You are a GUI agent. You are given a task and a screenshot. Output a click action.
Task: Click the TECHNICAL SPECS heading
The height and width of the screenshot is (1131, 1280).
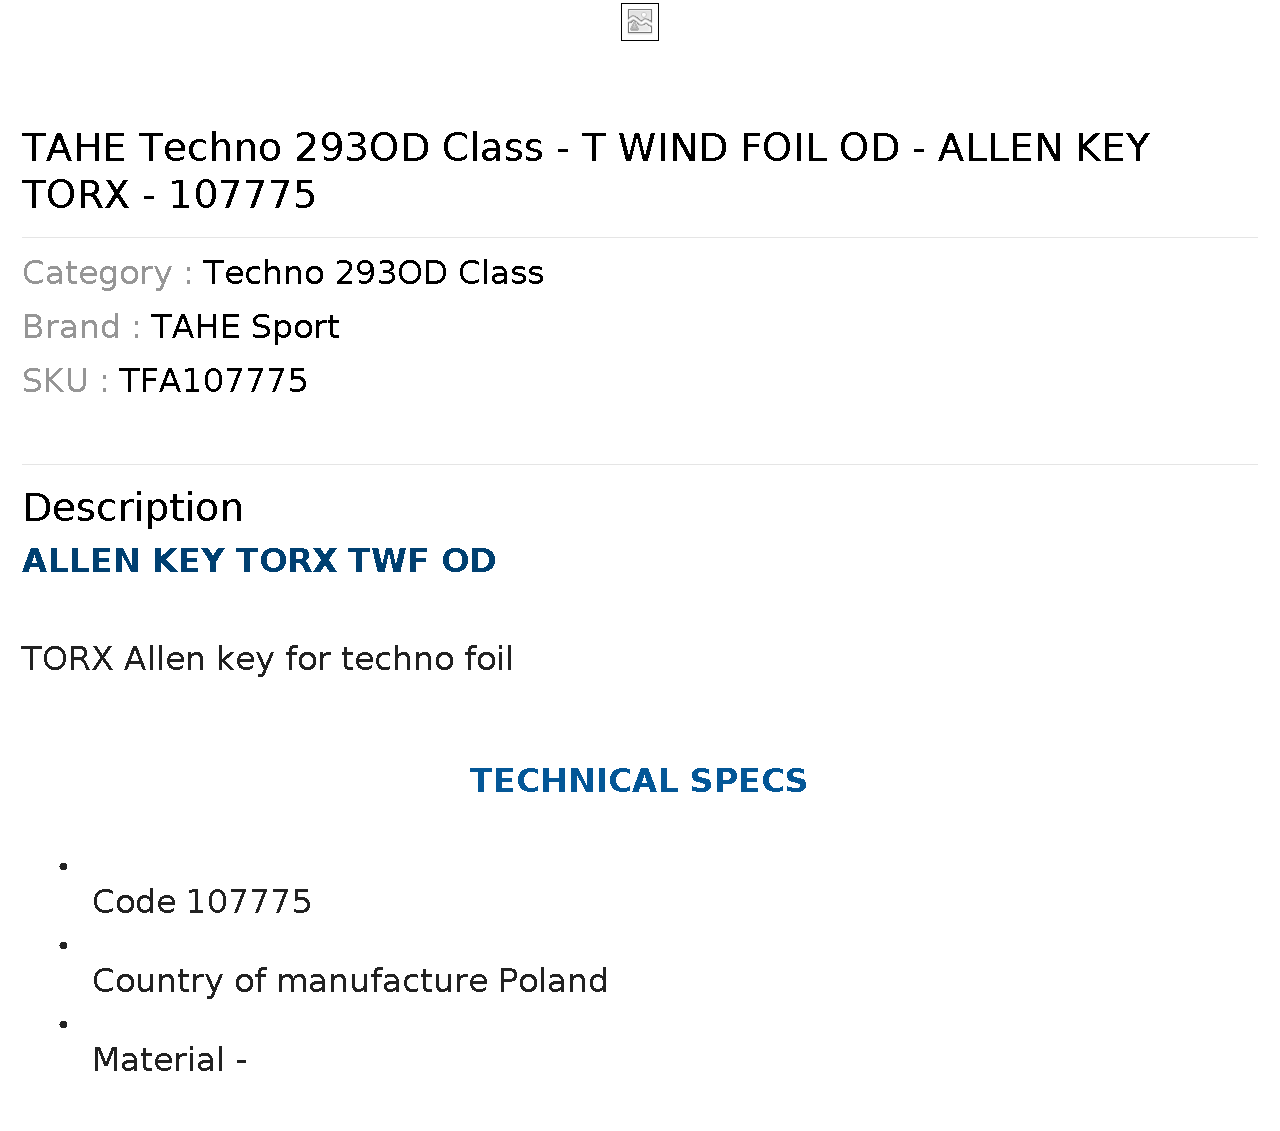tap(639, 781)
